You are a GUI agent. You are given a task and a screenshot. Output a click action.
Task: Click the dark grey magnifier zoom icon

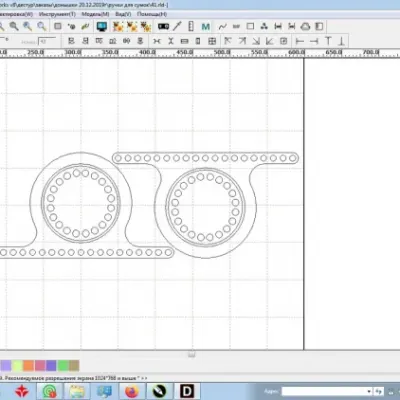14,26
